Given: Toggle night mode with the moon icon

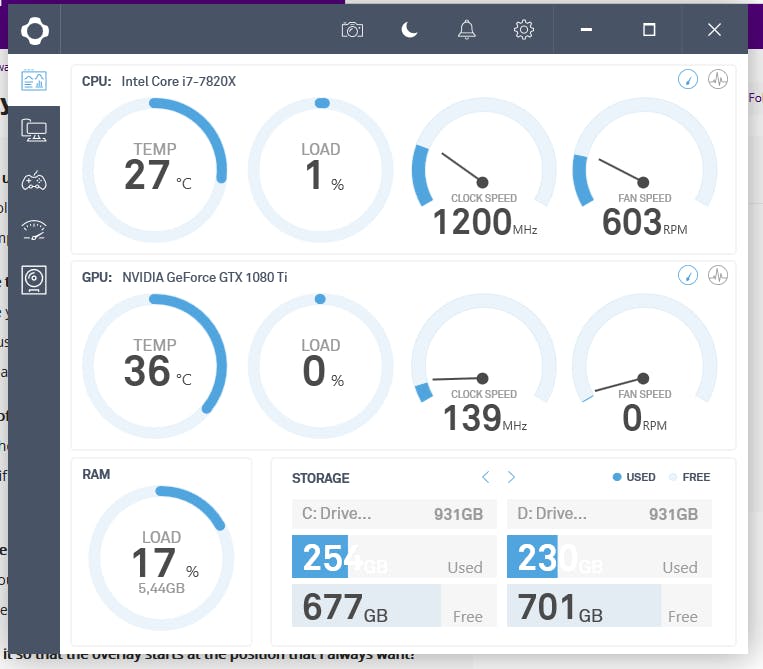Looking at the screenshot, I should coord(409,30).
